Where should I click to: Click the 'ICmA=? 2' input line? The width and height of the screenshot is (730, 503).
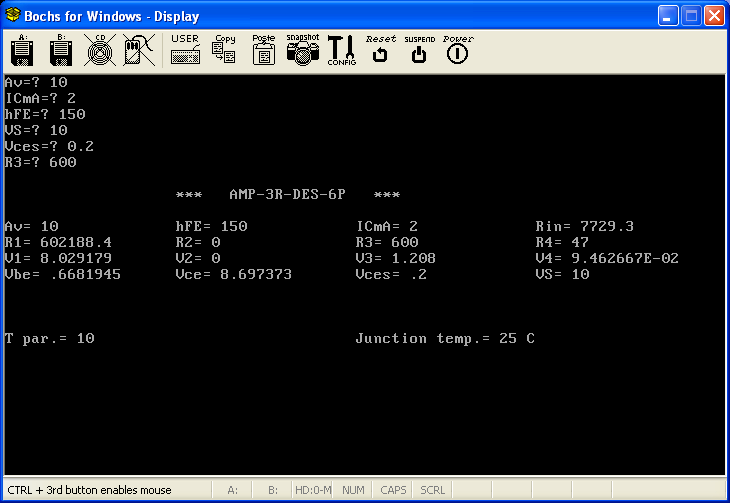[41, 98]
